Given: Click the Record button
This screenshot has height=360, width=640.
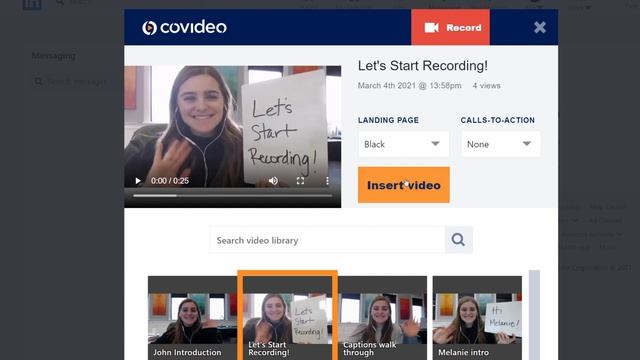Looking at the screenshot, I should 450,27.
